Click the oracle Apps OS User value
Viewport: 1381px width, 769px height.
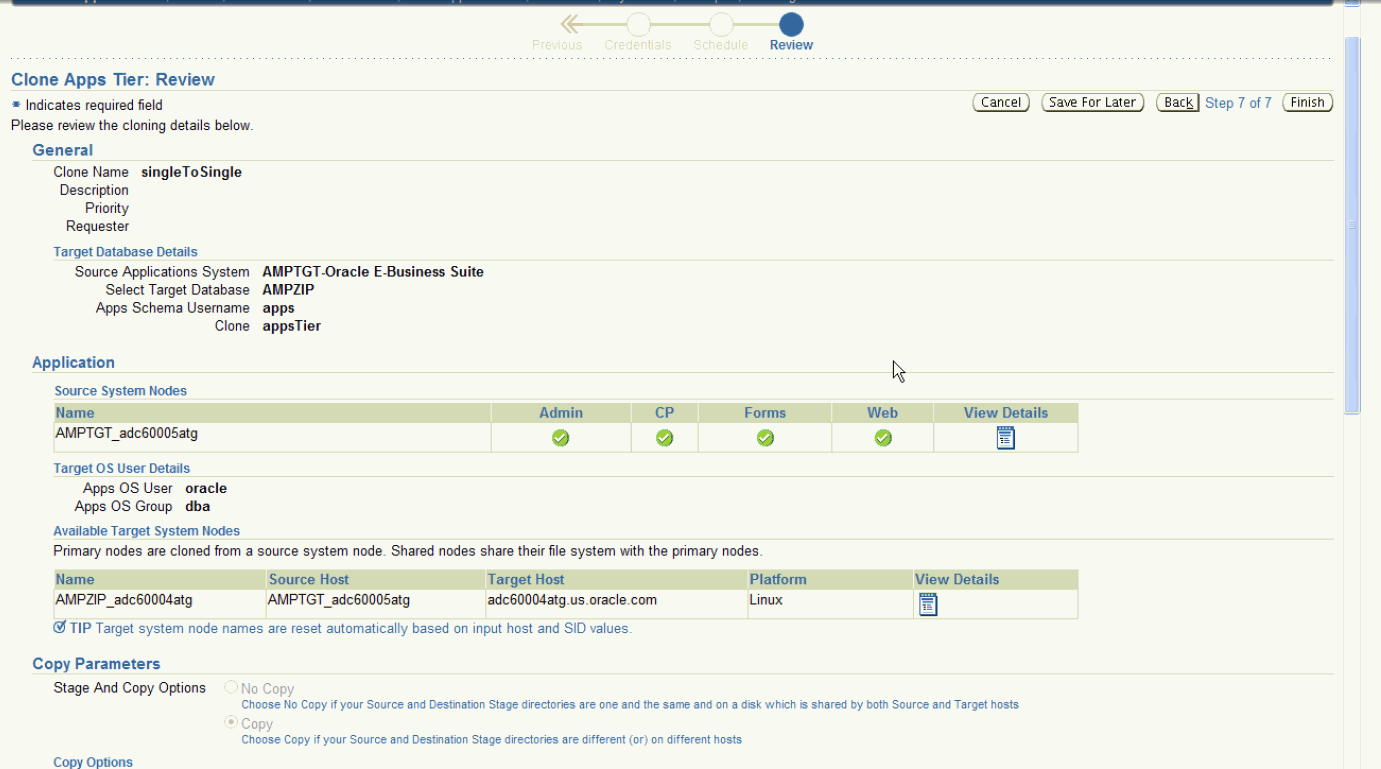206,489
